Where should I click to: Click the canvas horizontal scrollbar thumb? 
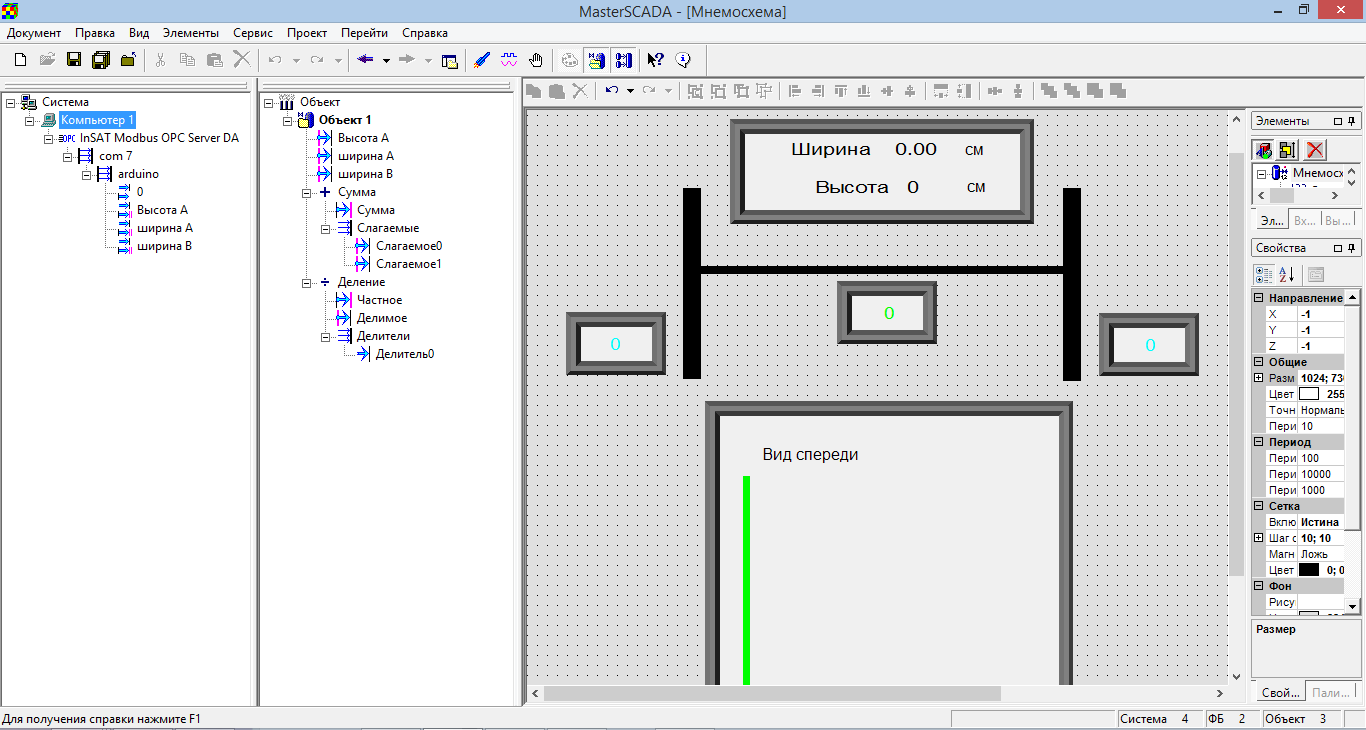(771, 693)
